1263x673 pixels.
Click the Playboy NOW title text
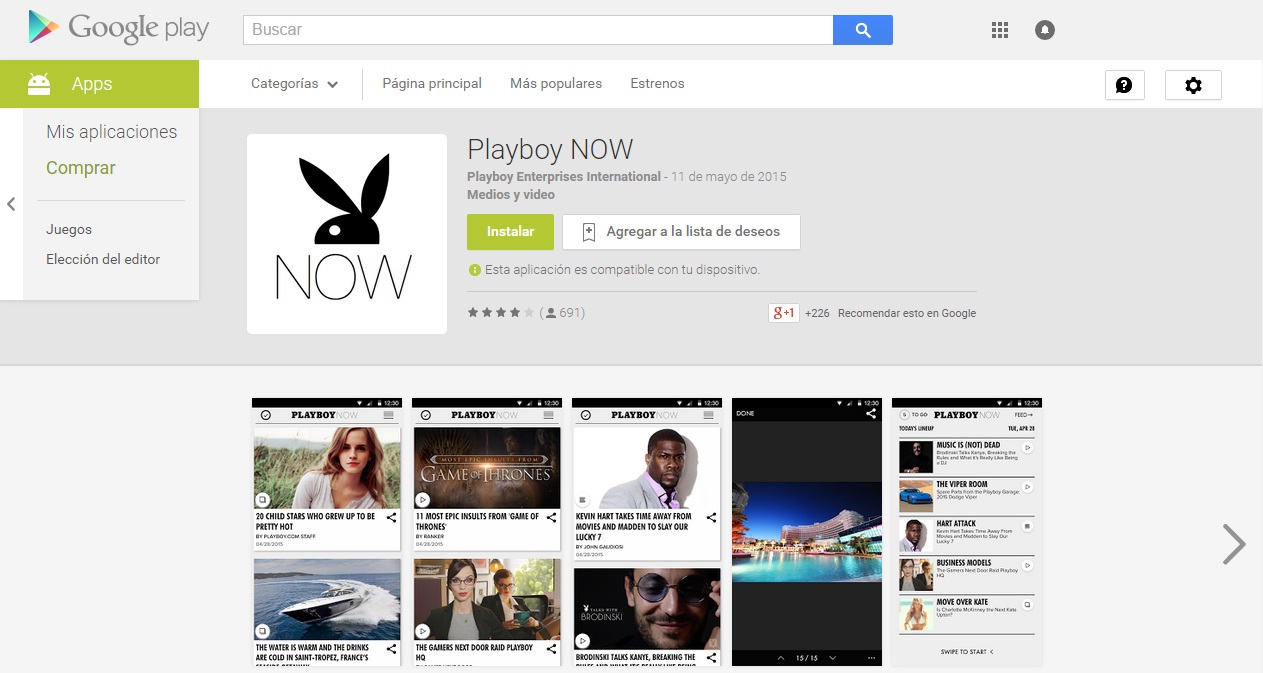coord(550,150)
